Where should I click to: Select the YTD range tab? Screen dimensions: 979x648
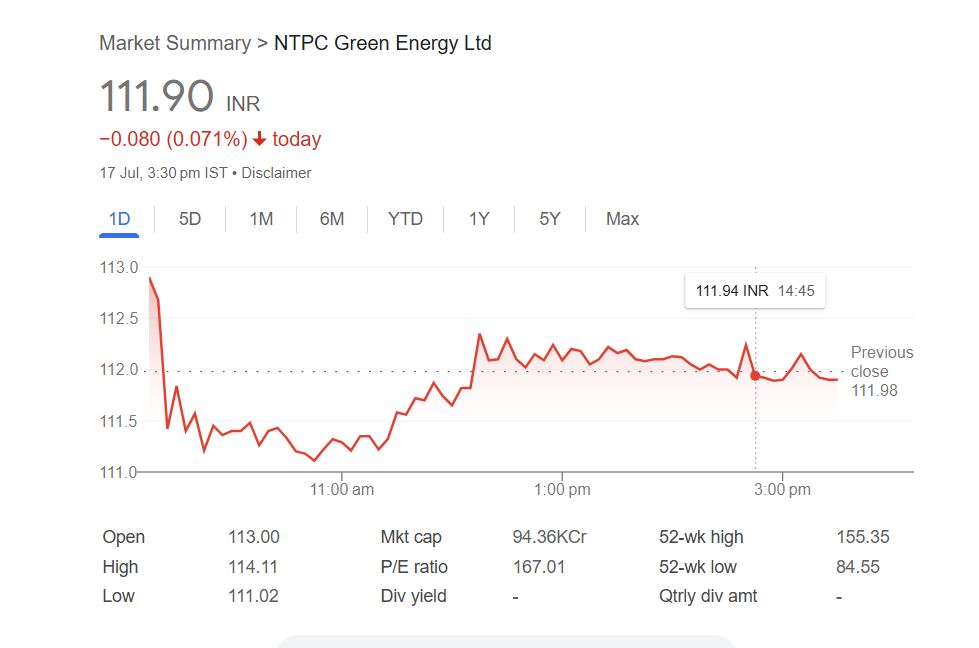[405, 219]
